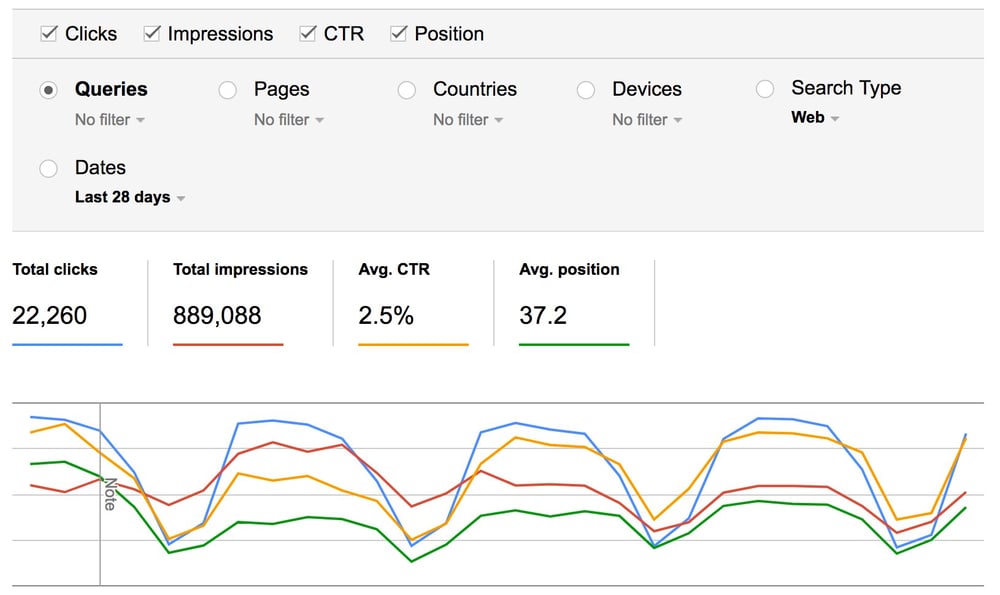Screen dimensions: 1000x595
Task: Select the Pages radio button
Action: (x=227, y=90)
